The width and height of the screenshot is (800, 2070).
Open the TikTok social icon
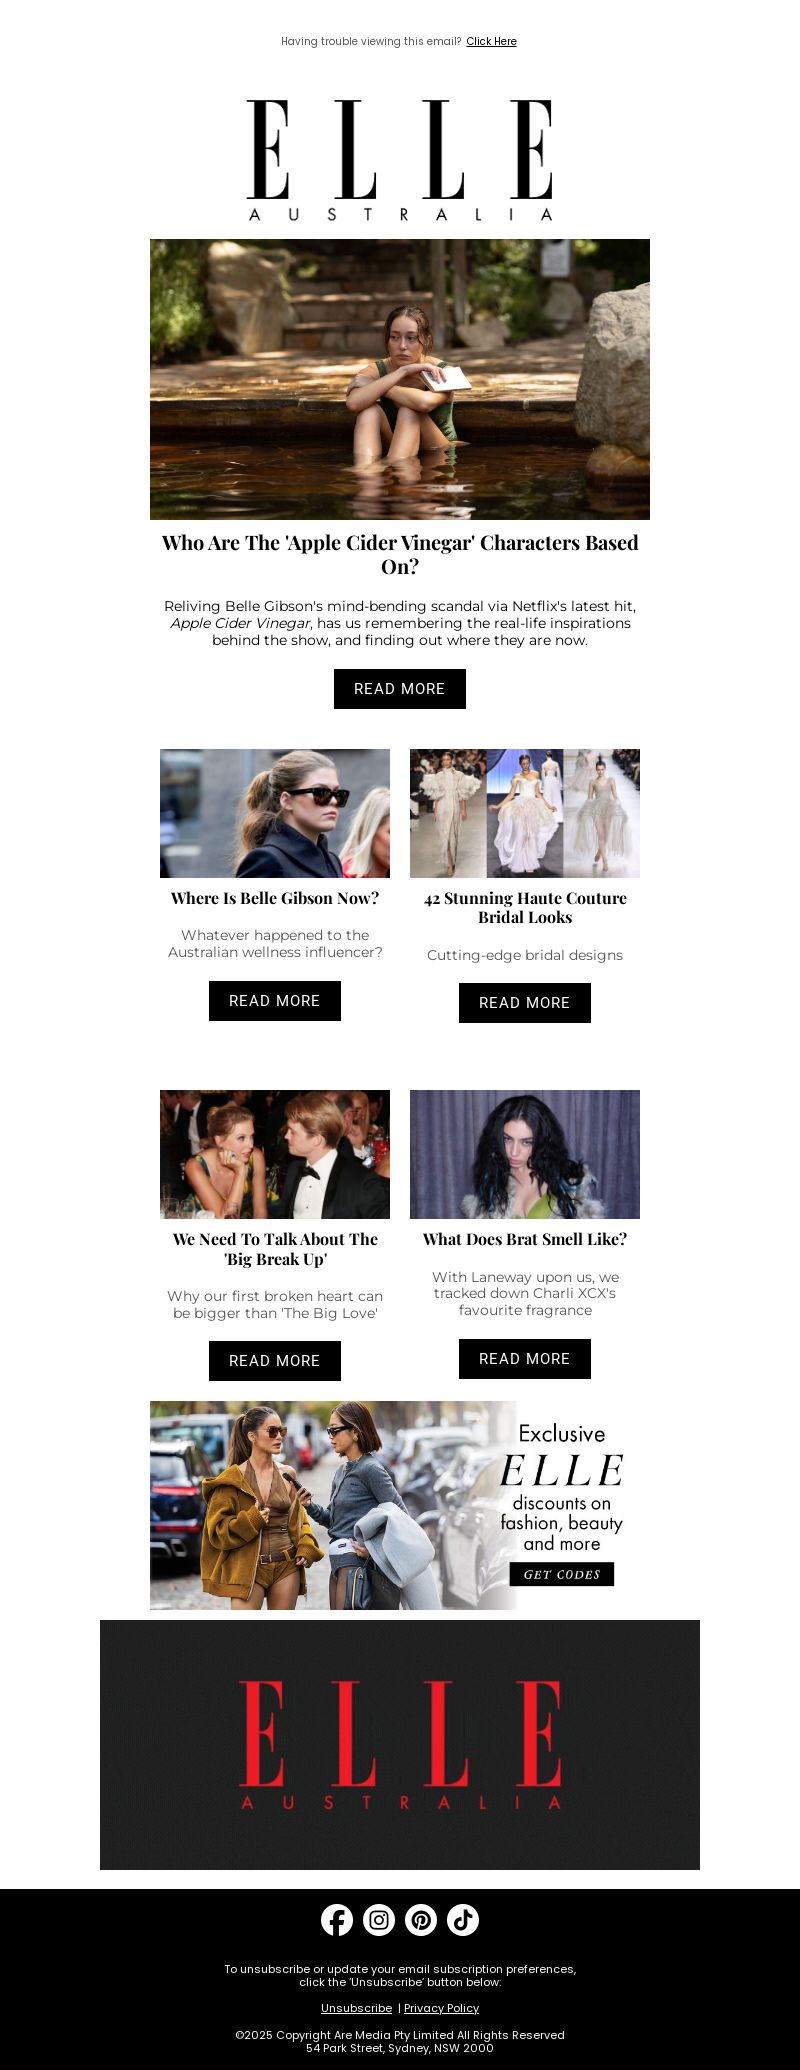coord(463,1920)
